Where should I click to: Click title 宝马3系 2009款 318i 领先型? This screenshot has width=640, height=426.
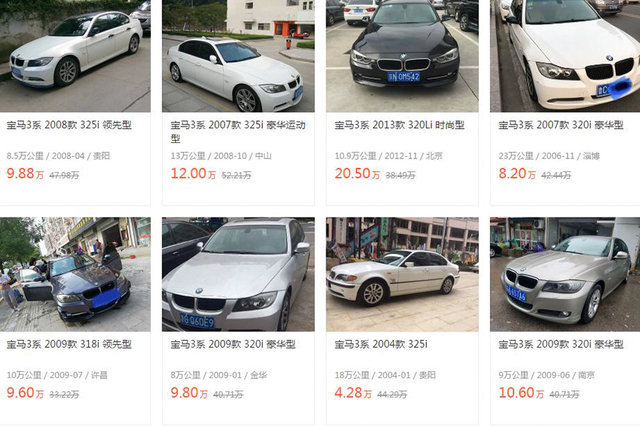click(x=69, y=344)
